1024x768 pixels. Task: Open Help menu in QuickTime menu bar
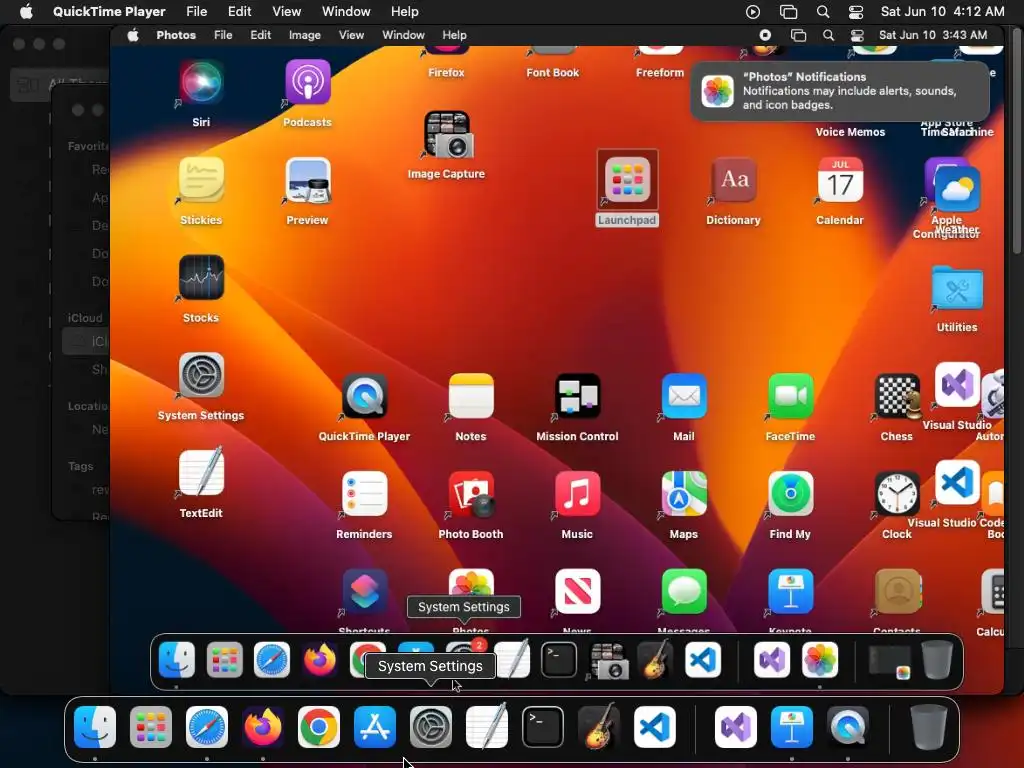[x=404, y=12]
